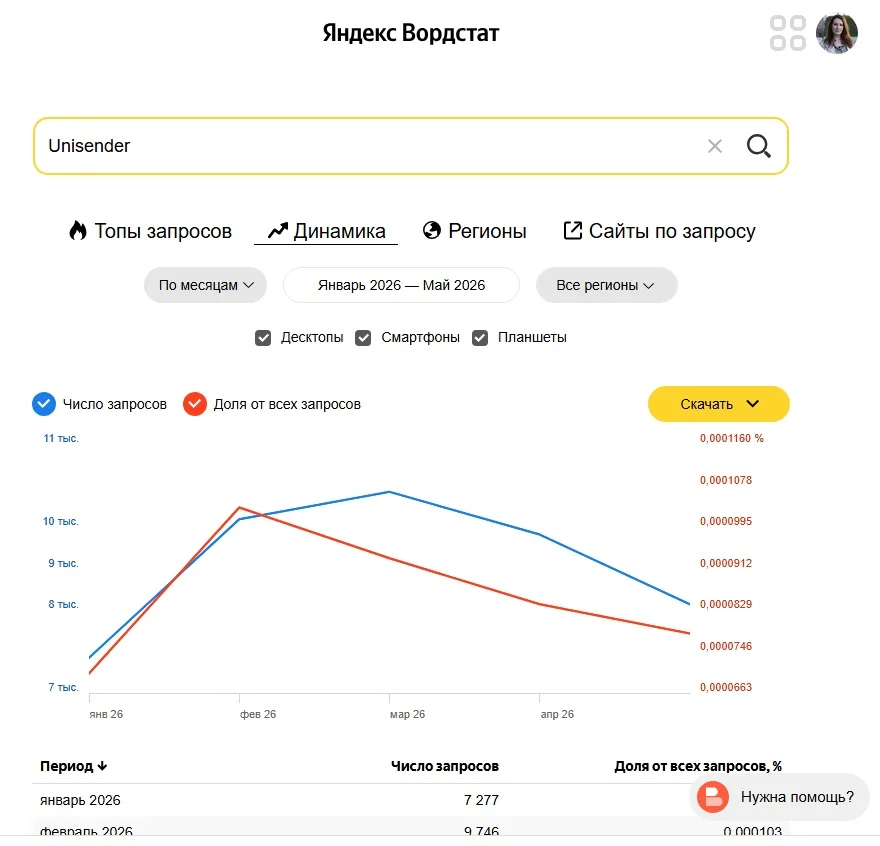
Task: Switch to Динамика tab
Action: click(x=326, y=231)
